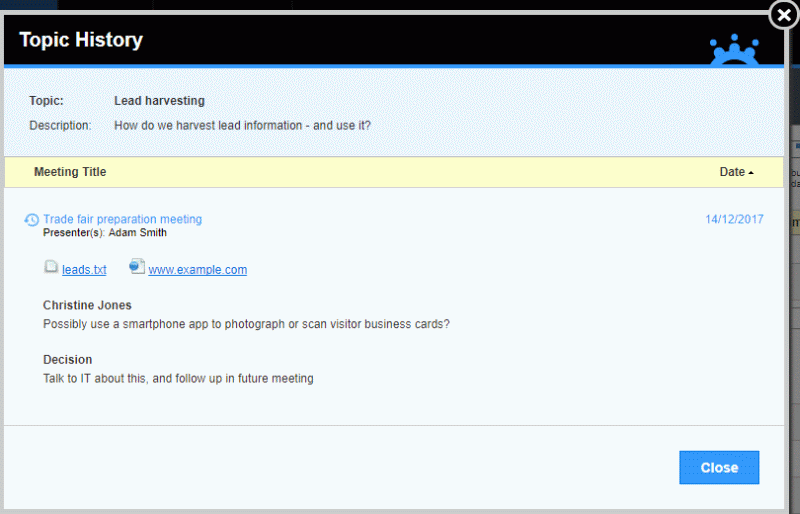Close dialog with the round X icon
Image resolution: width=800 pixels, height=514 pixels.
(x=784, y=16)
